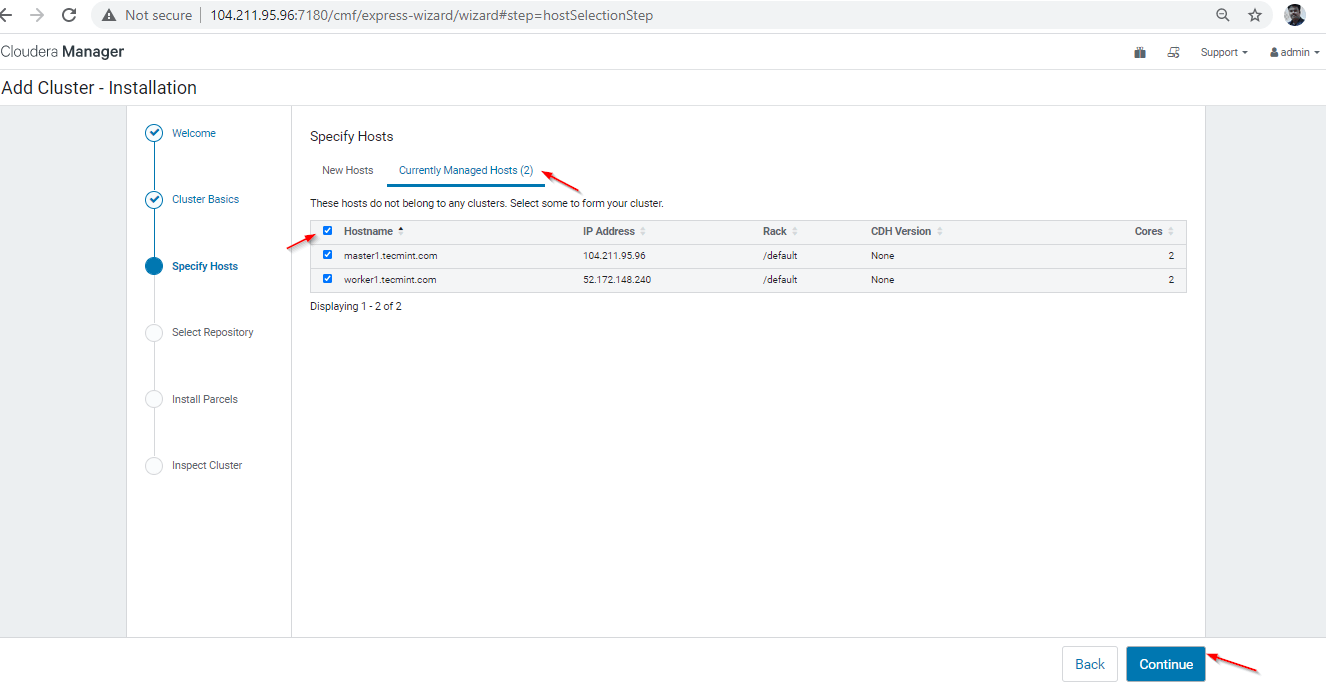Uncheck the worker1.tecmint.com host checkbox
Viewport: 1326px width, 686px height.
(327, 279)
